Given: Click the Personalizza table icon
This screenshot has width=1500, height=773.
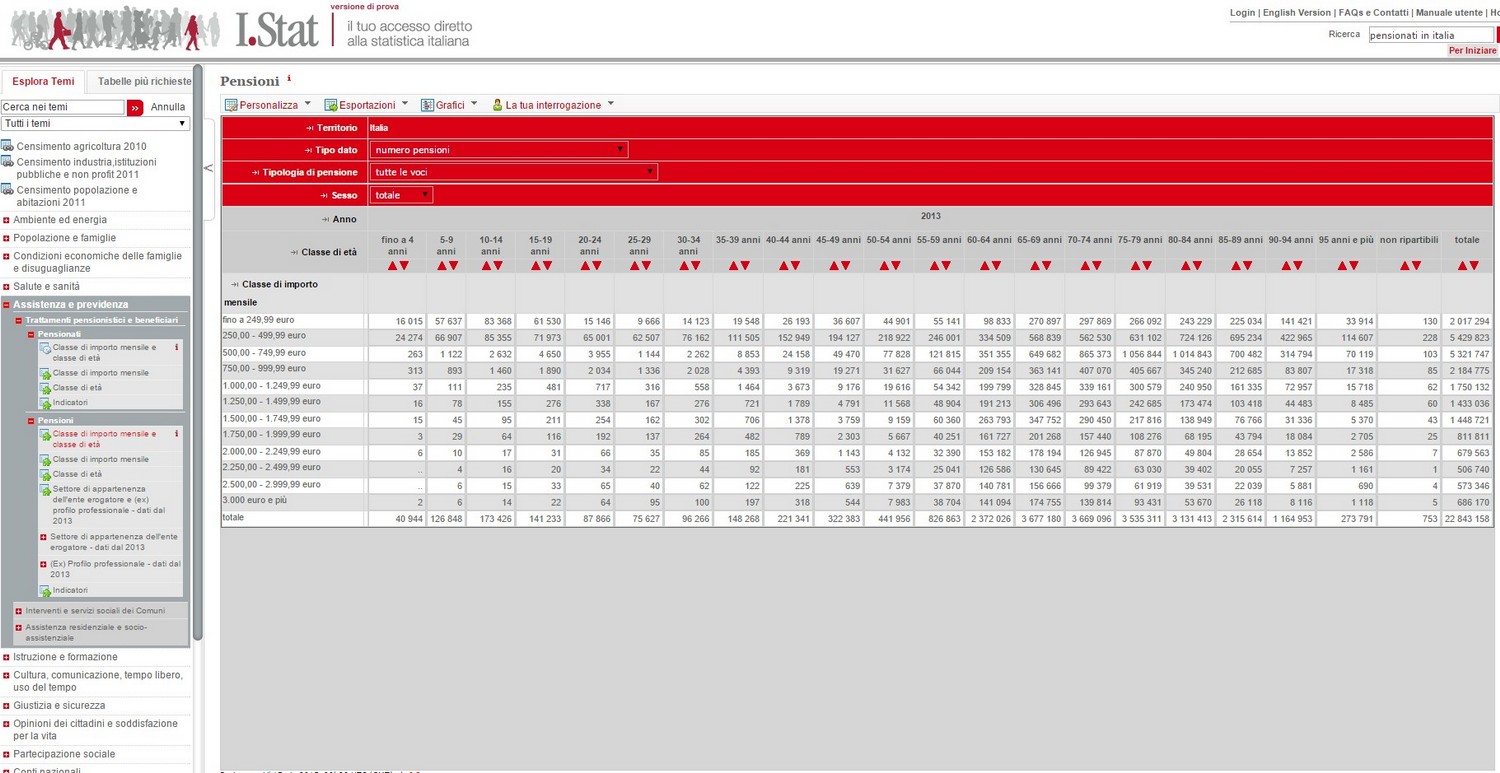Looking at the screenshot, I should [x=230, y=105].
